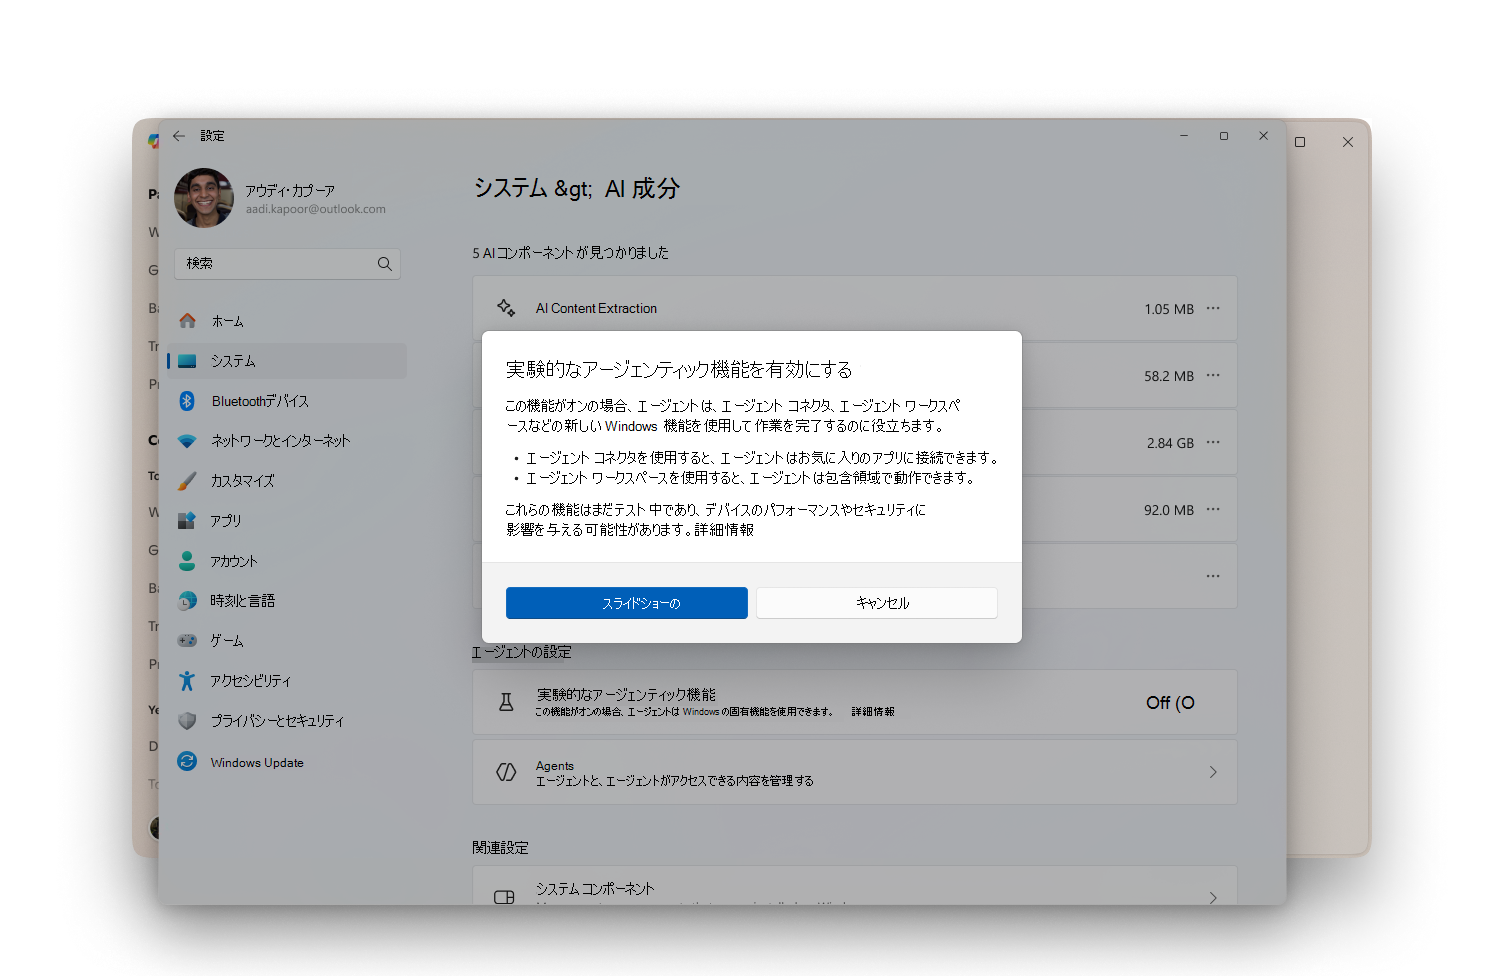Open more options for the 92.0 MB component
Image resolution: width=1504 pixels, height=976 pixels.
[x=1213, y=509]
